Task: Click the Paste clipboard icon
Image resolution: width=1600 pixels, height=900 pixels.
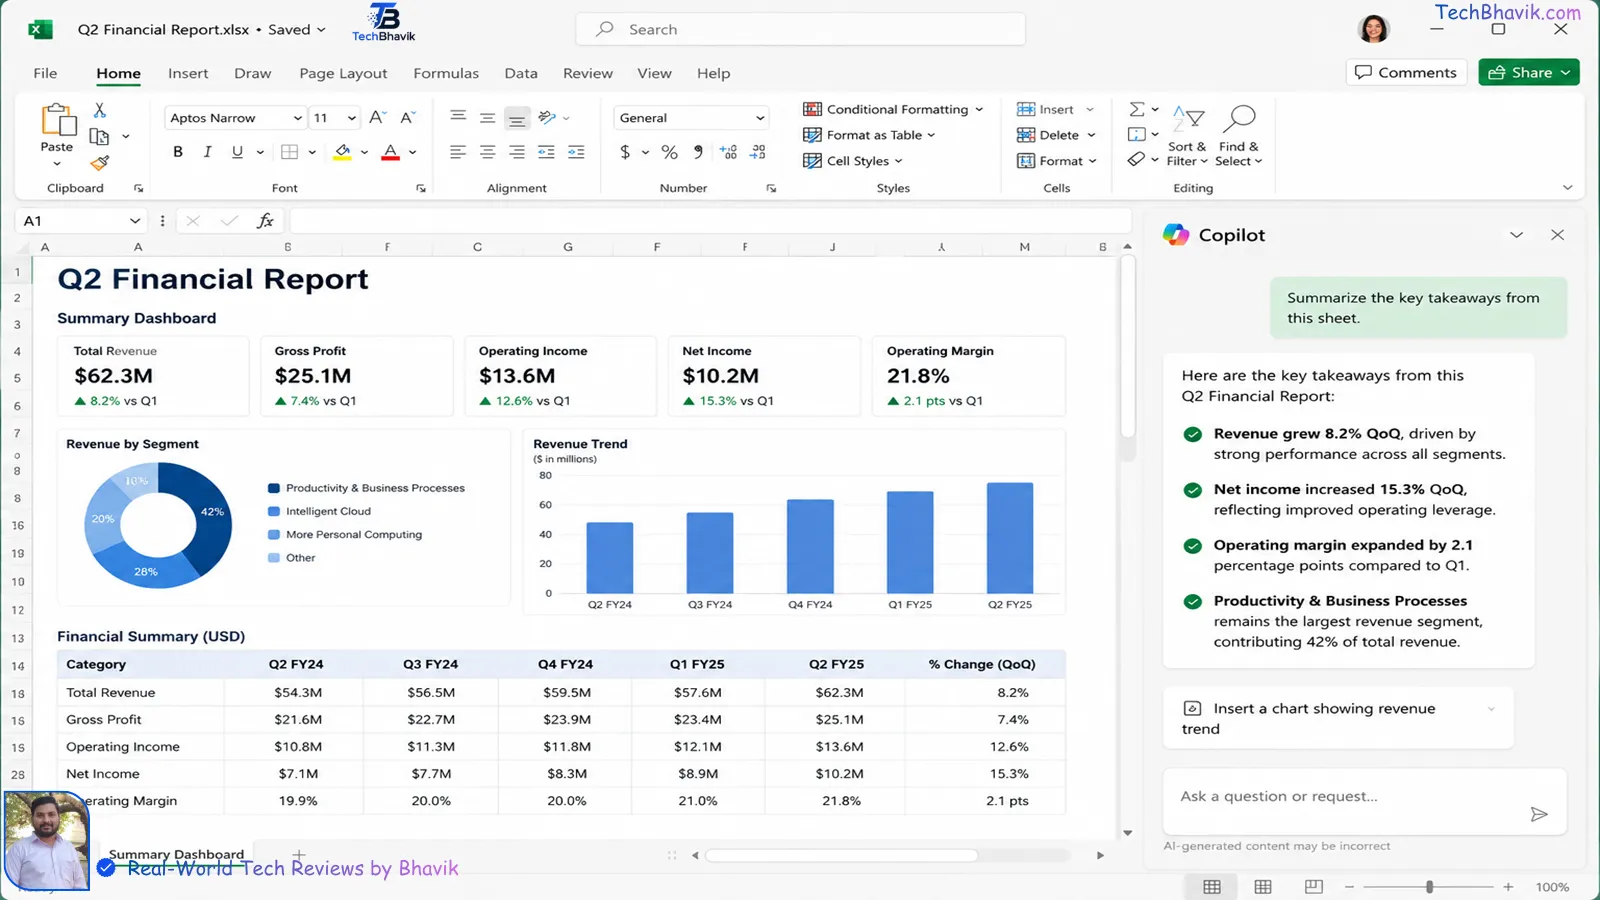Action: coord(58,119)
